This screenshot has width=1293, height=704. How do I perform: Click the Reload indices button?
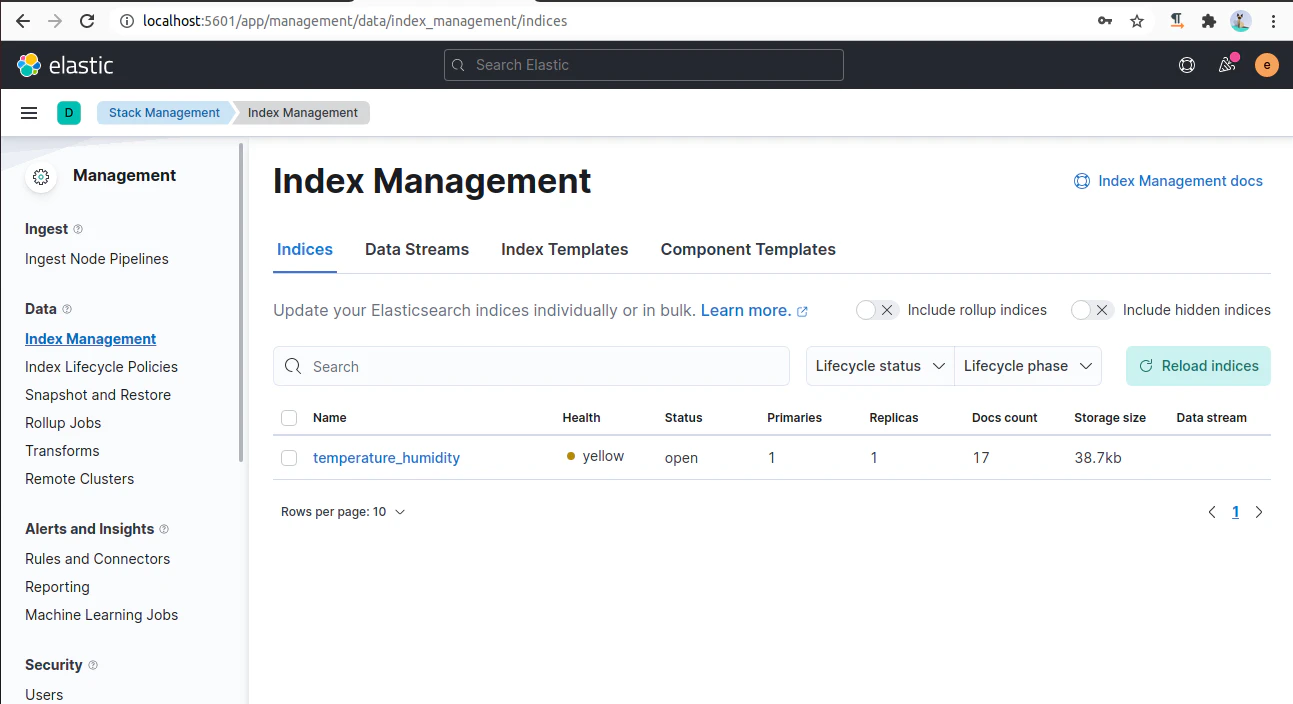click(x=1198, y=366)
